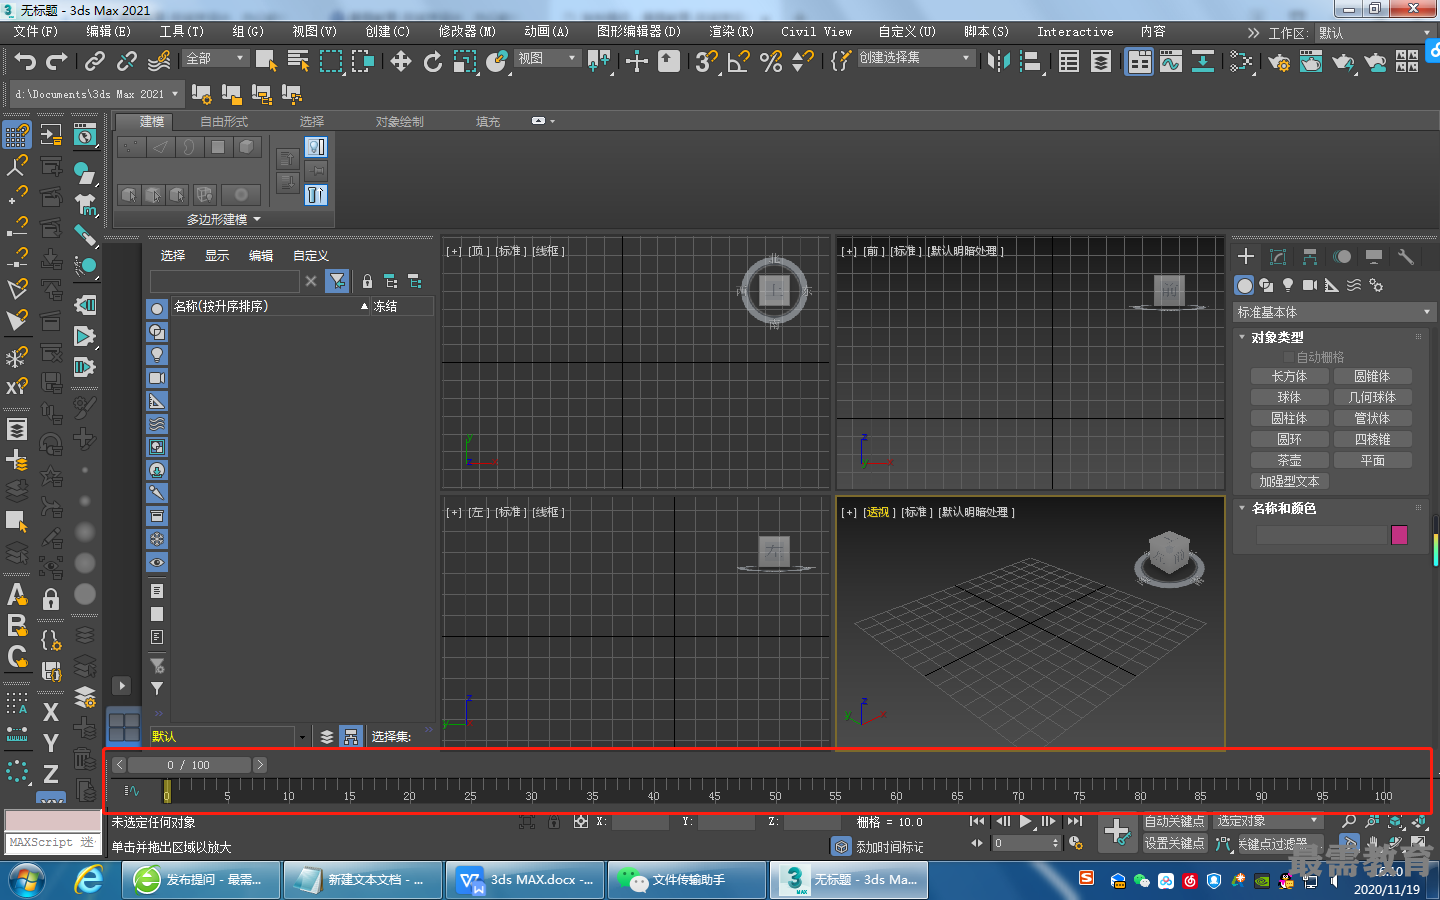1440x900 pixels.
Task: Open Schematic View icon
Action: pos(1203,61)
